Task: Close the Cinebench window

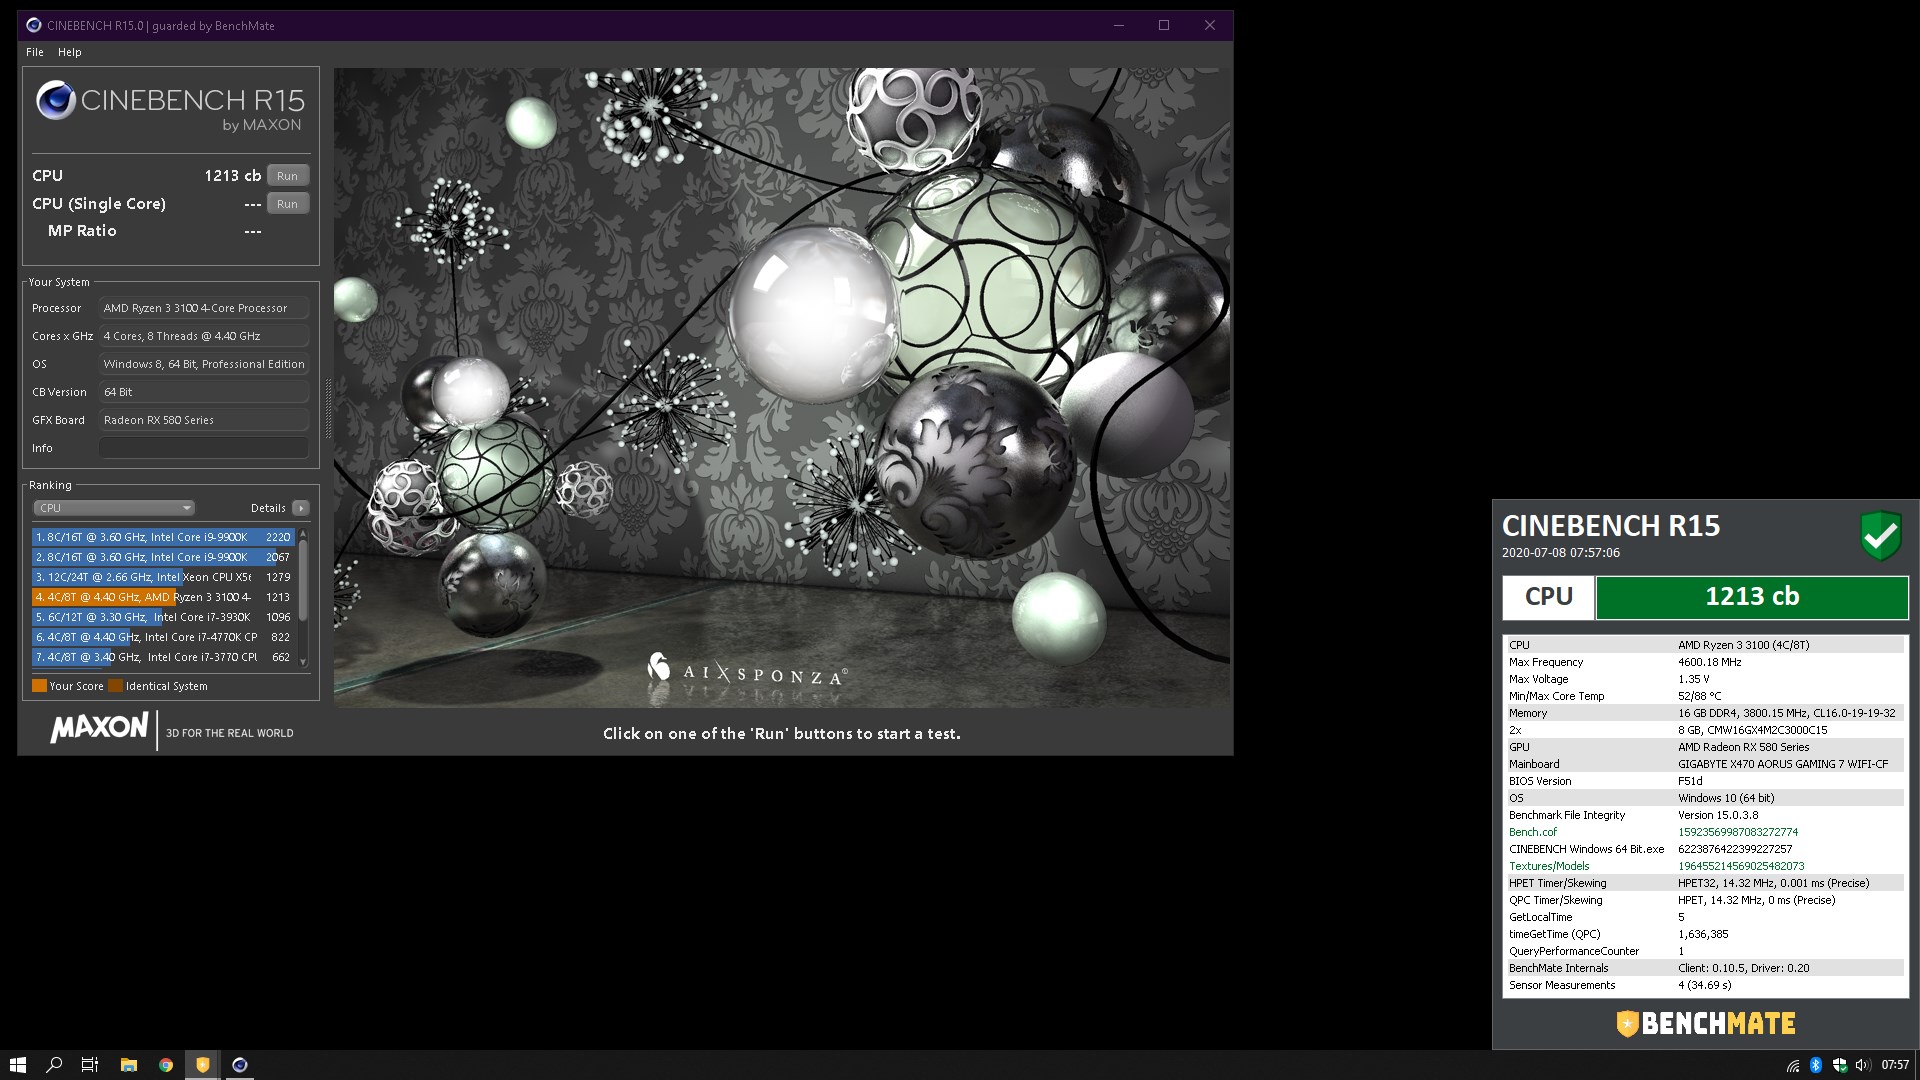Action: pyautogui.click(x=1210, y=25)
